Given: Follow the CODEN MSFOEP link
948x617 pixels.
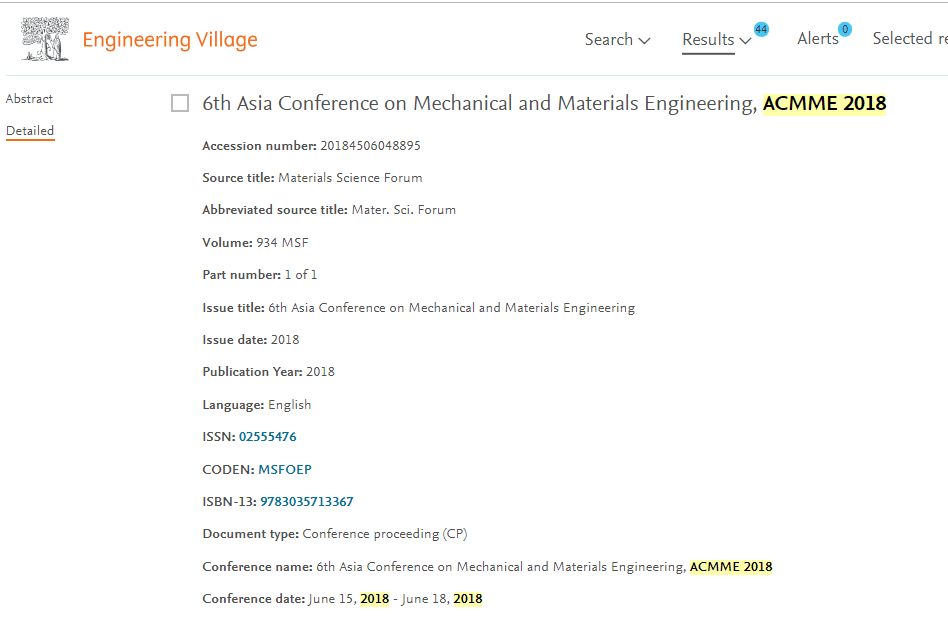Looking at the screenshot, I should point(285,470).
